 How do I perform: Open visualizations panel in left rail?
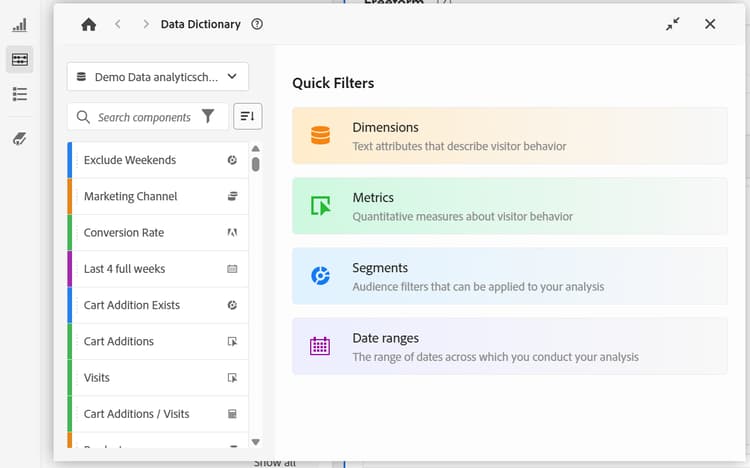click(20, 25)
